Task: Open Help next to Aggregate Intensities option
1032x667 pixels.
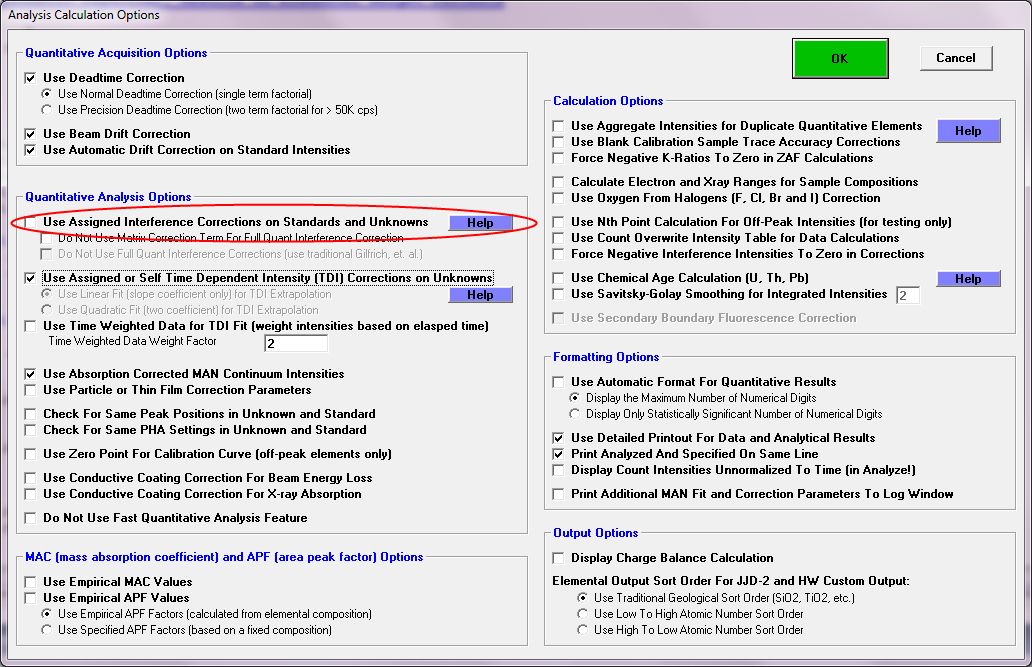Action: click(x=967, y=131)
